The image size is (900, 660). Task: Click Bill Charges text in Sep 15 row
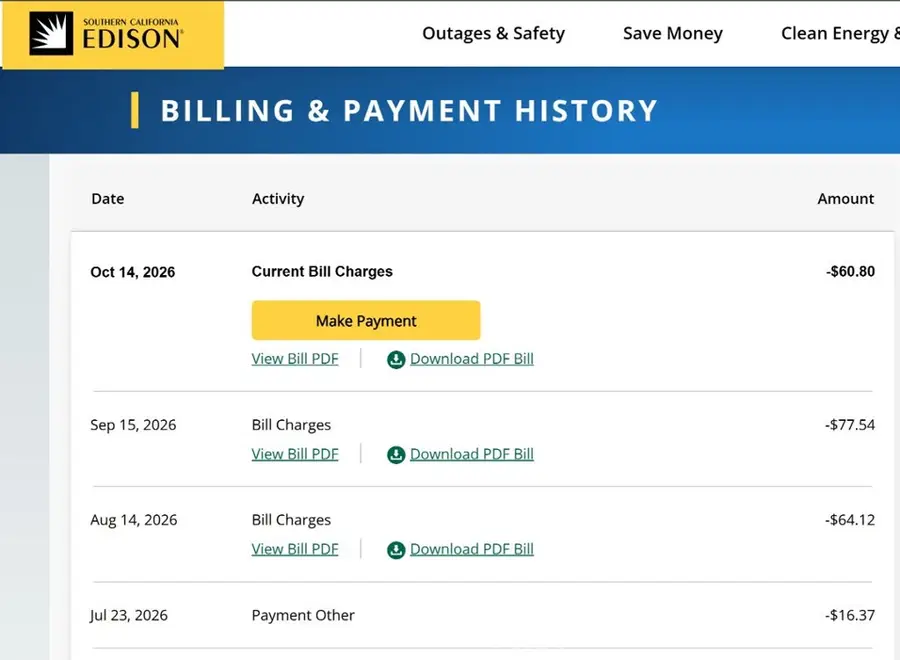click(x=291, y=425)
